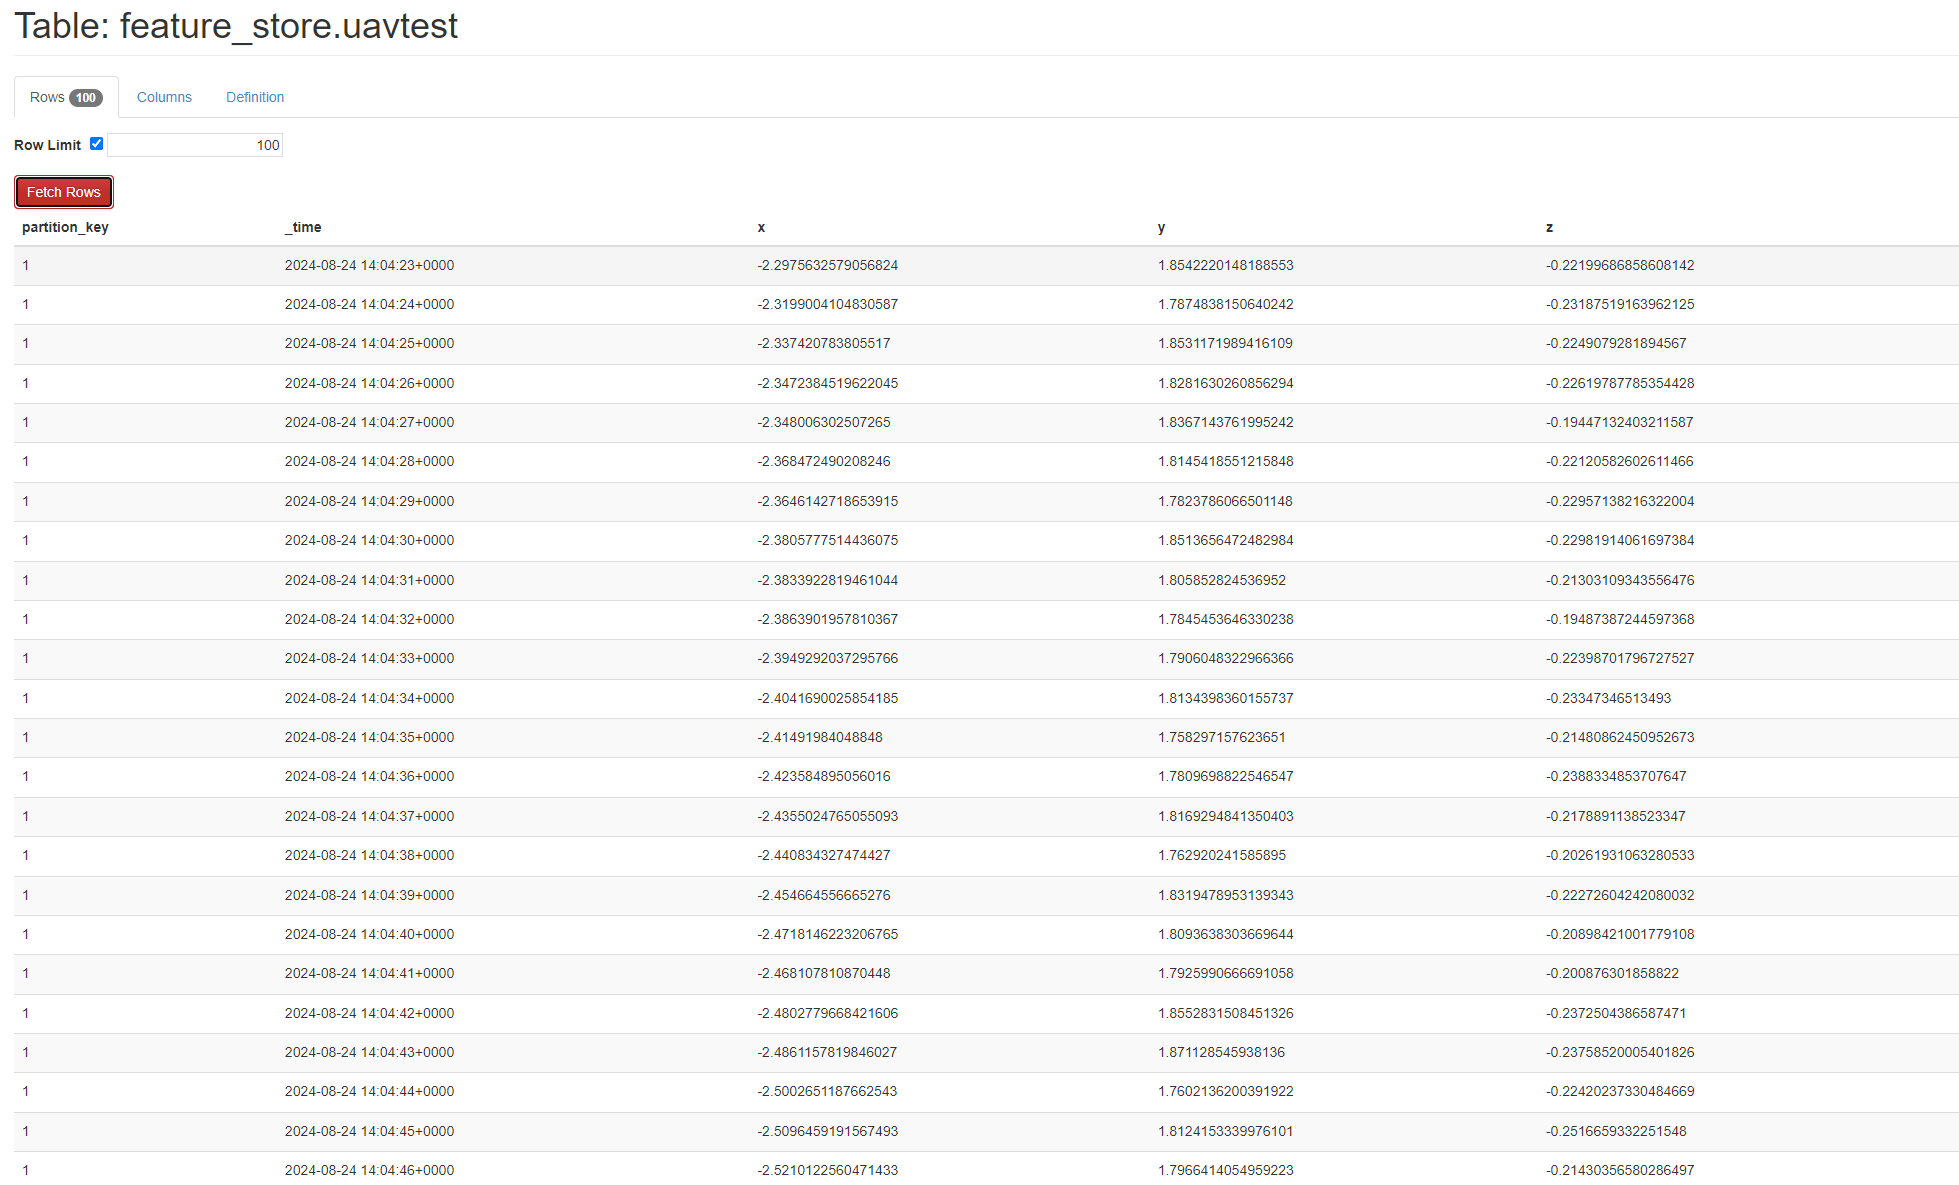This screenshot has width=1959, height=1185.
Task: Select time cell 2024-08-24 14:04:40+0000
Action: pyautogui.click(x=369, y=934)
